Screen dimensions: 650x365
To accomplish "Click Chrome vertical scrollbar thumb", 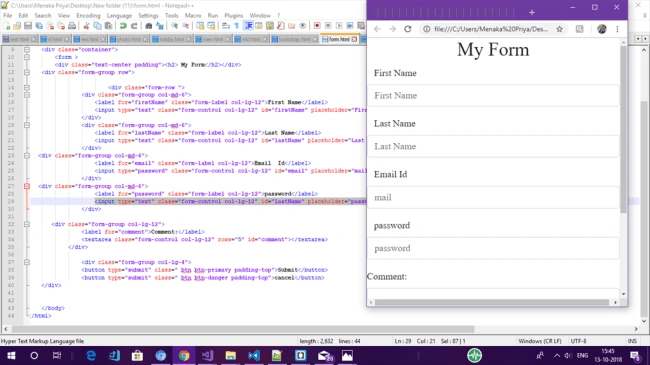I will click(x=623, y=129).
